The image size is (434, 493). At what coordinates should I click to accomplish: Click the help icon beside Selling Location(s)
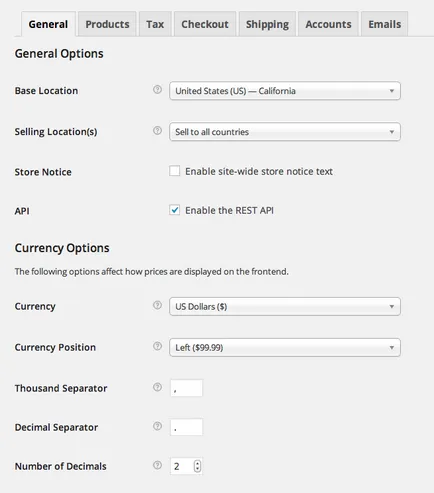pyautogui.click(x=157, y=131)
